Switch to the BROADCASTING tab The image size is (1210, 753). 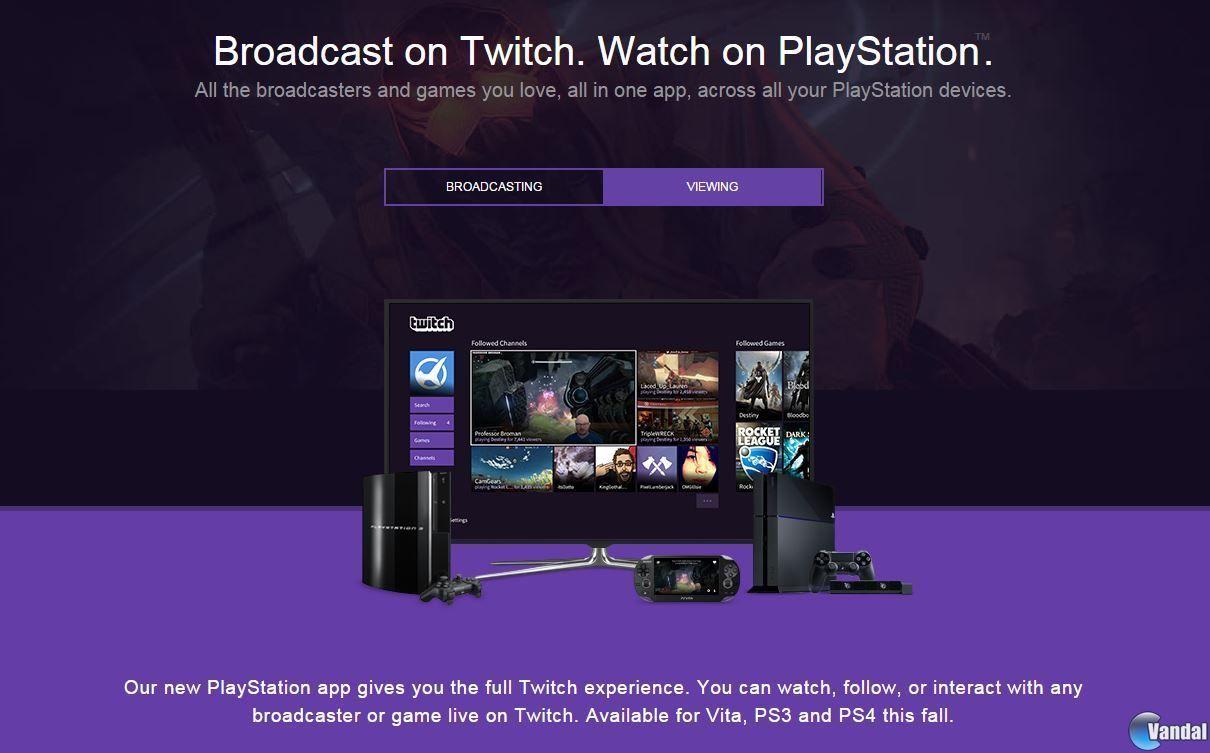494,187
